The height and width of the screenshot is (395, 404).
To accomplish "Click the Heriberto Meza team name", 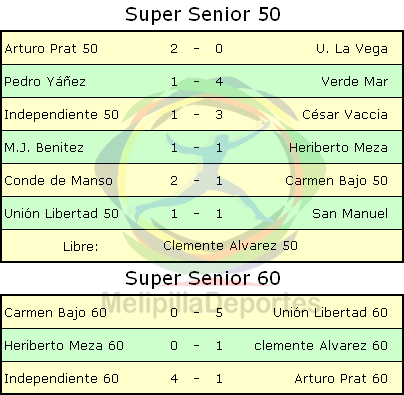I will click(x=338, y=148).
